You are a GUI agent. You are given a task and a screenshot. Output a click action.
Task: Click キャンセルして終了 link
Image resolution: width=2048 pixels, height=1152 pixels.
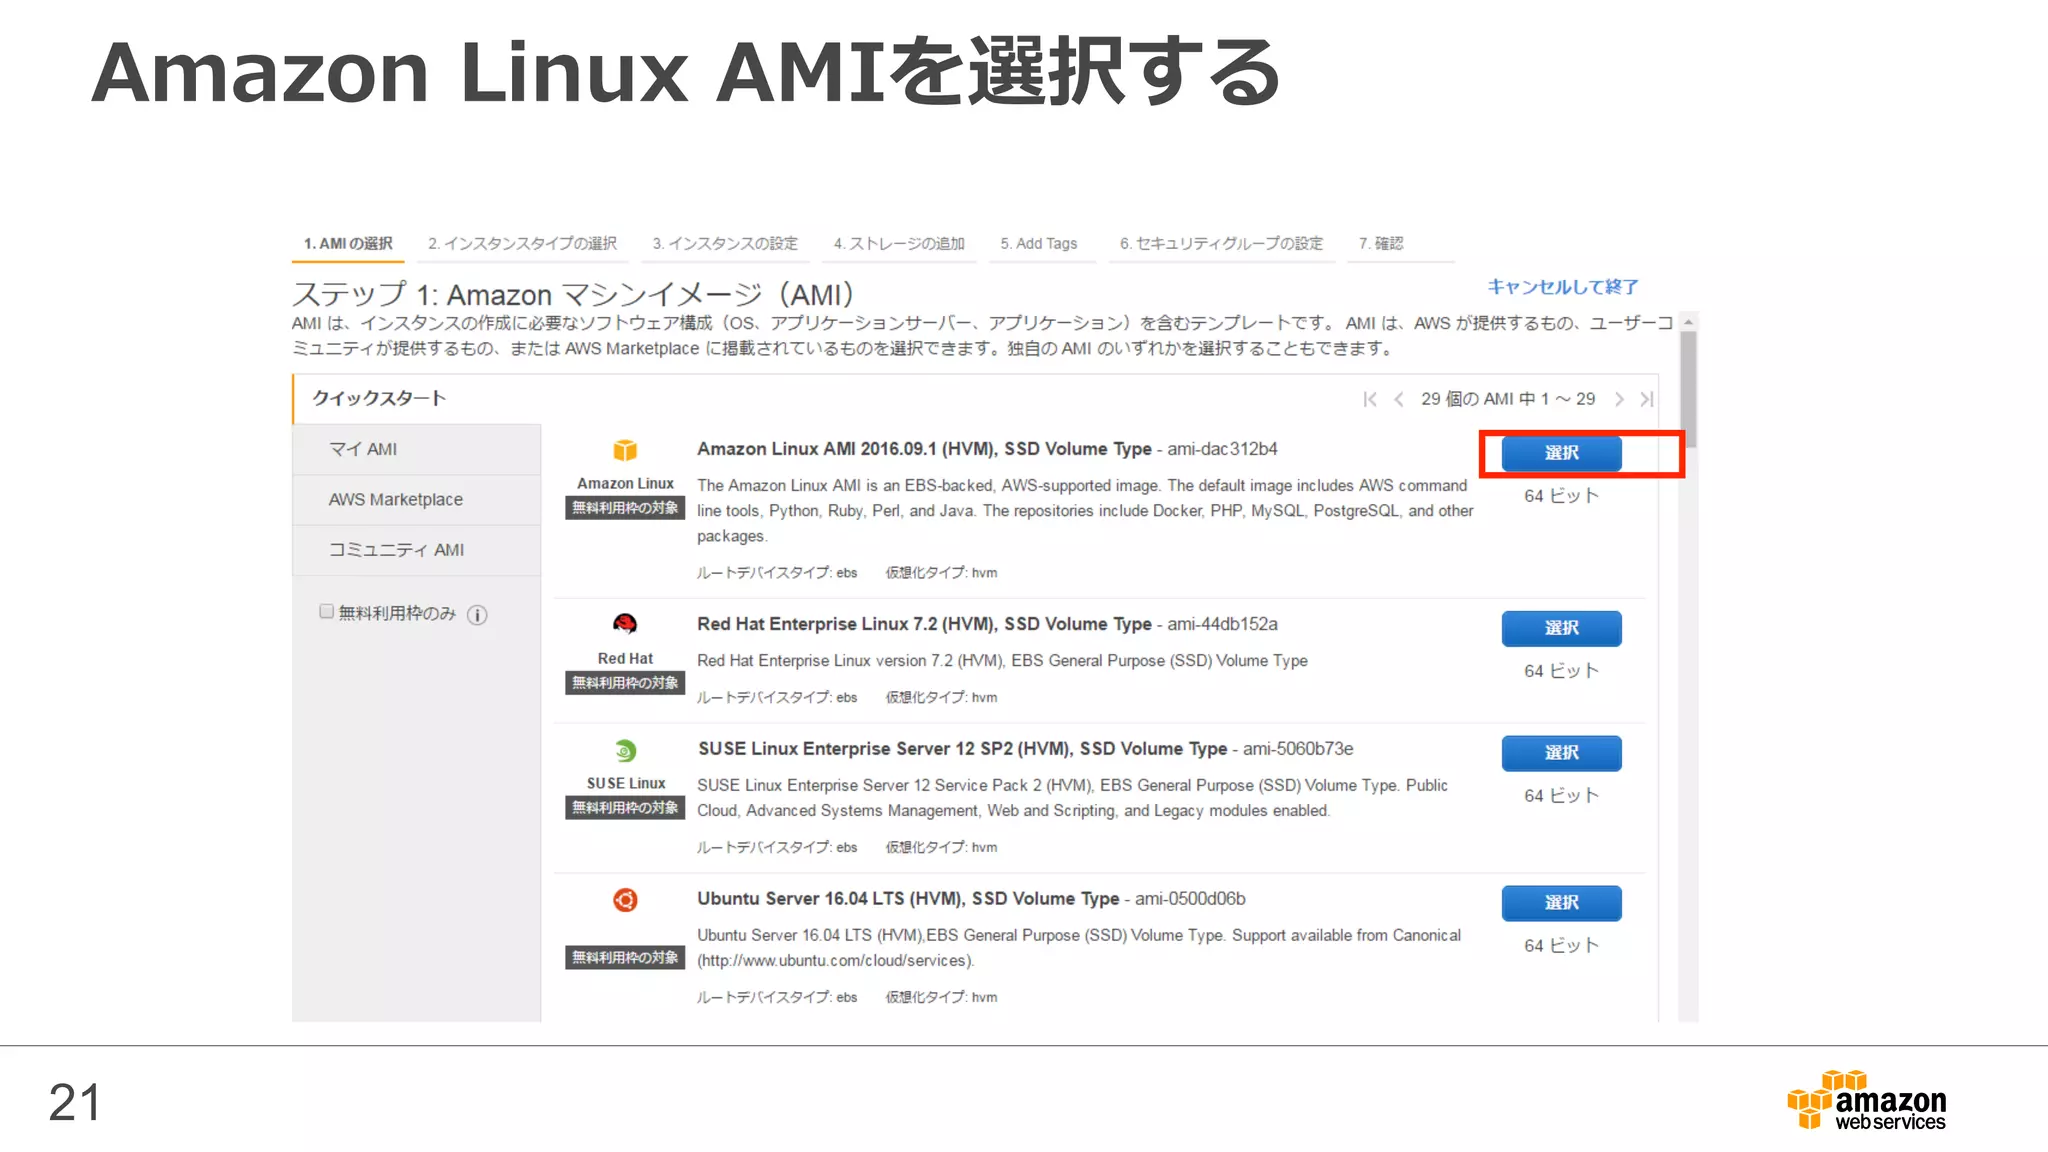tap(1563, 287)
